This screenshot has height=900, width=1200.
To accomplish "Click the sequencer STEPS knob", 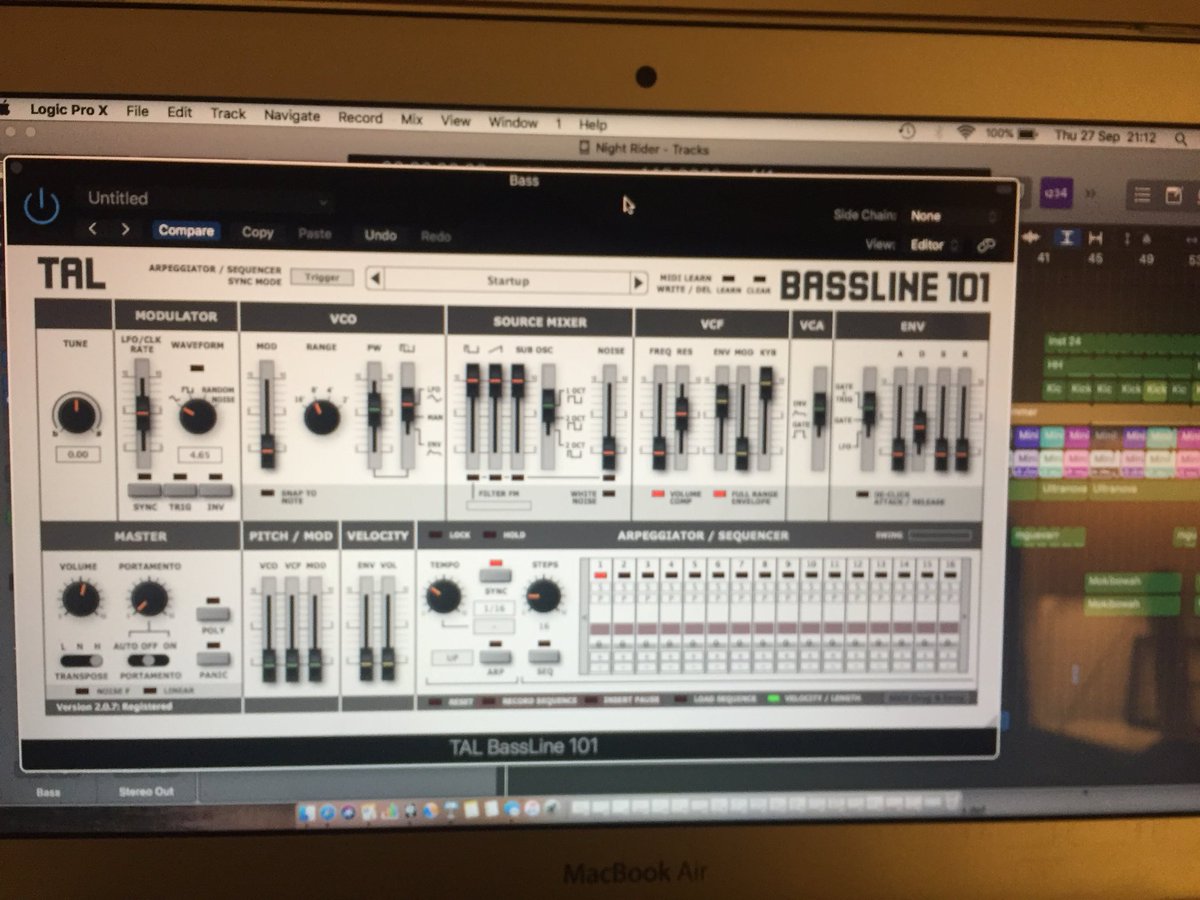I will coord(543,596).
